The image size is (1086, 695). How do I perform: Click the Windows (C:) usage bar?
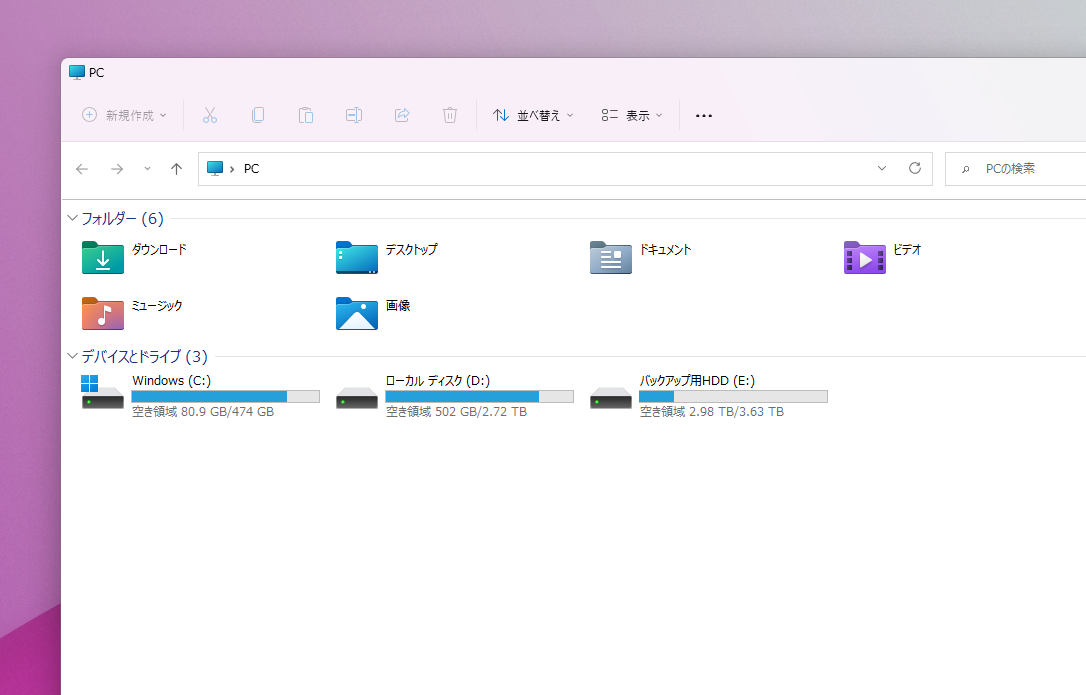coord(226,396)
